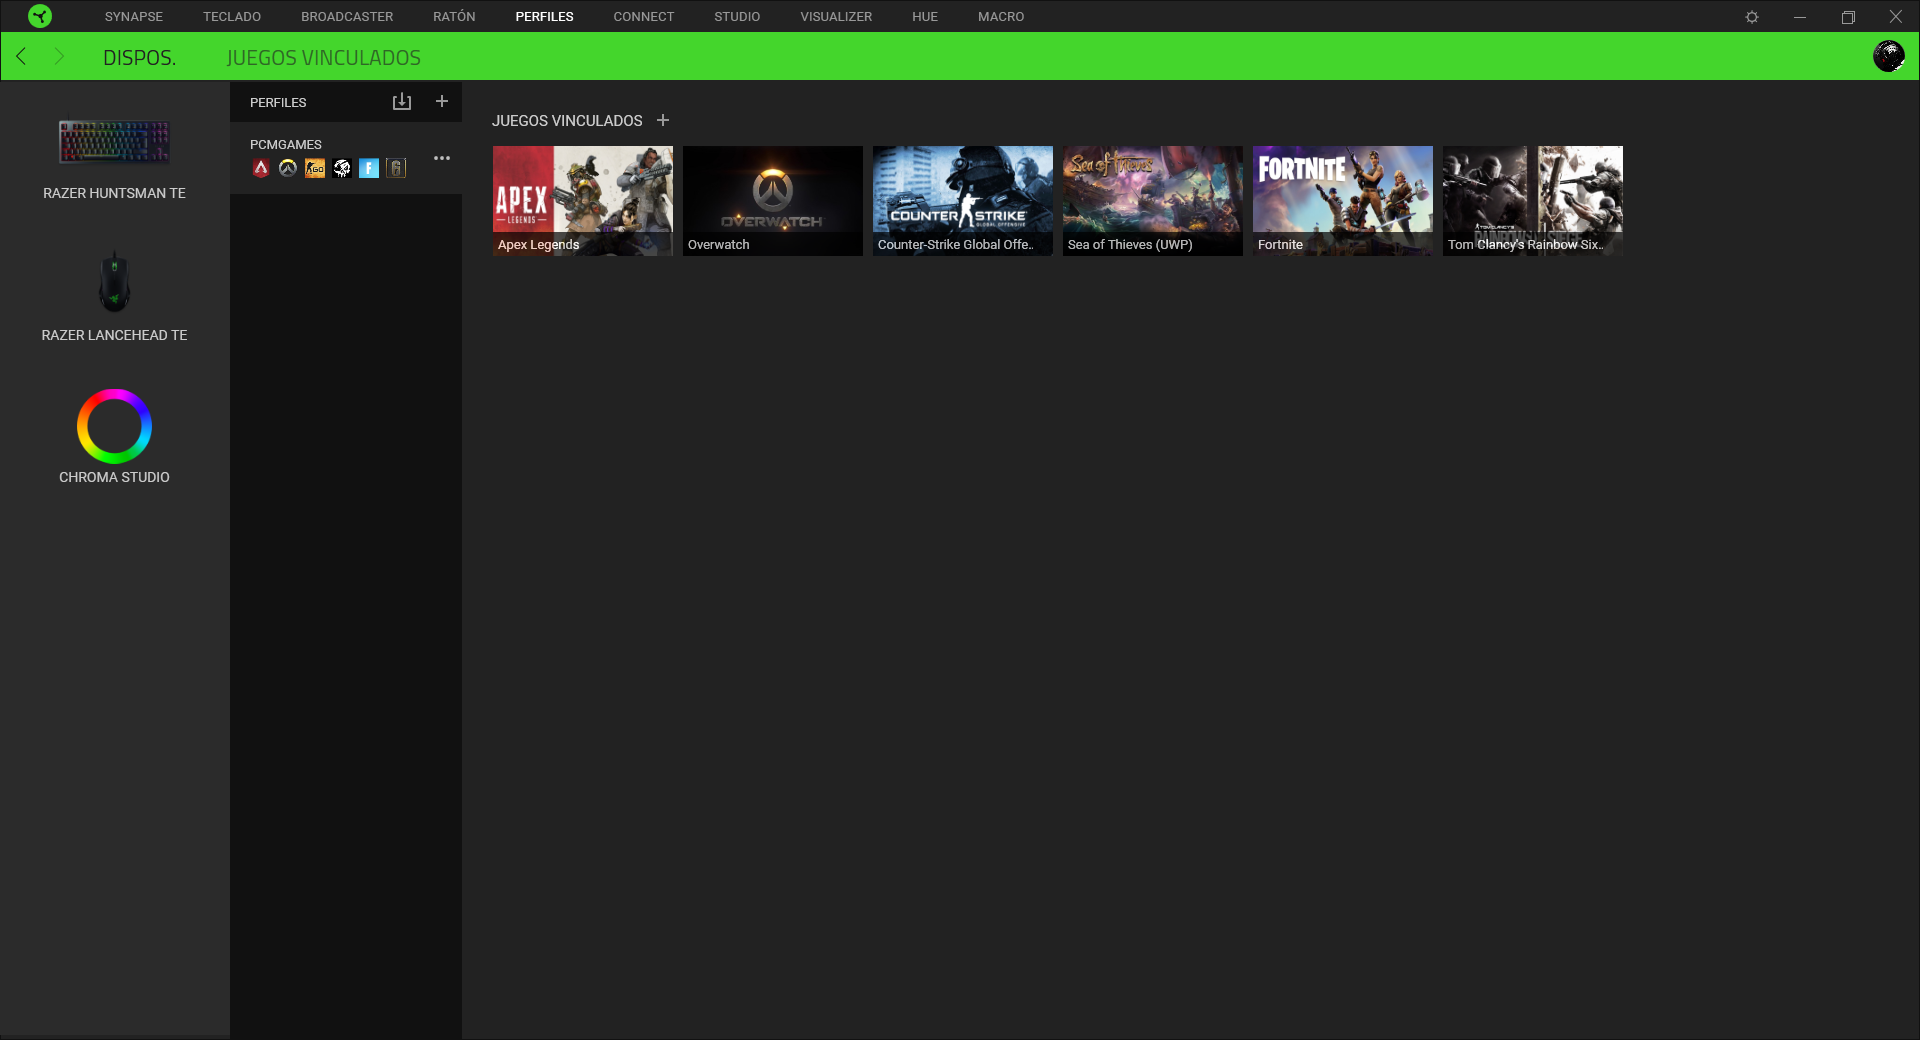Open the SYNAPSE tab

[134, 17]
